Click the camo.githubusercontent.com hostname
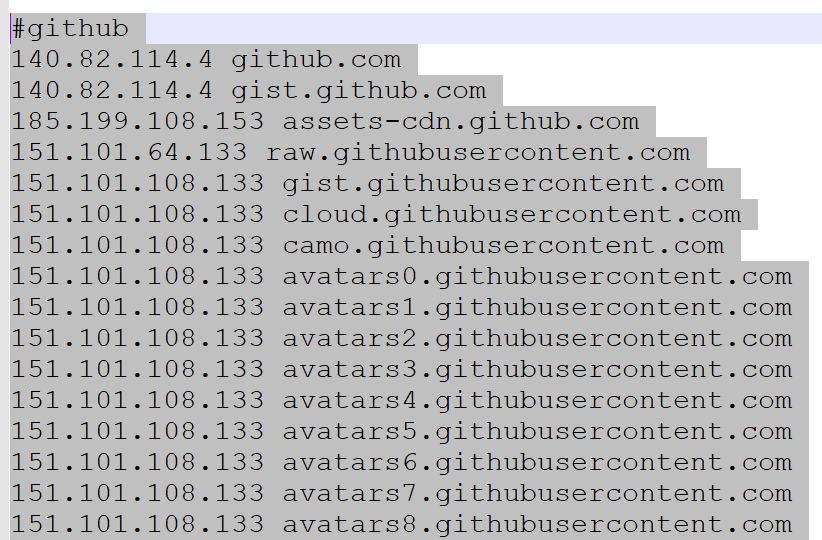 (503, 245)
